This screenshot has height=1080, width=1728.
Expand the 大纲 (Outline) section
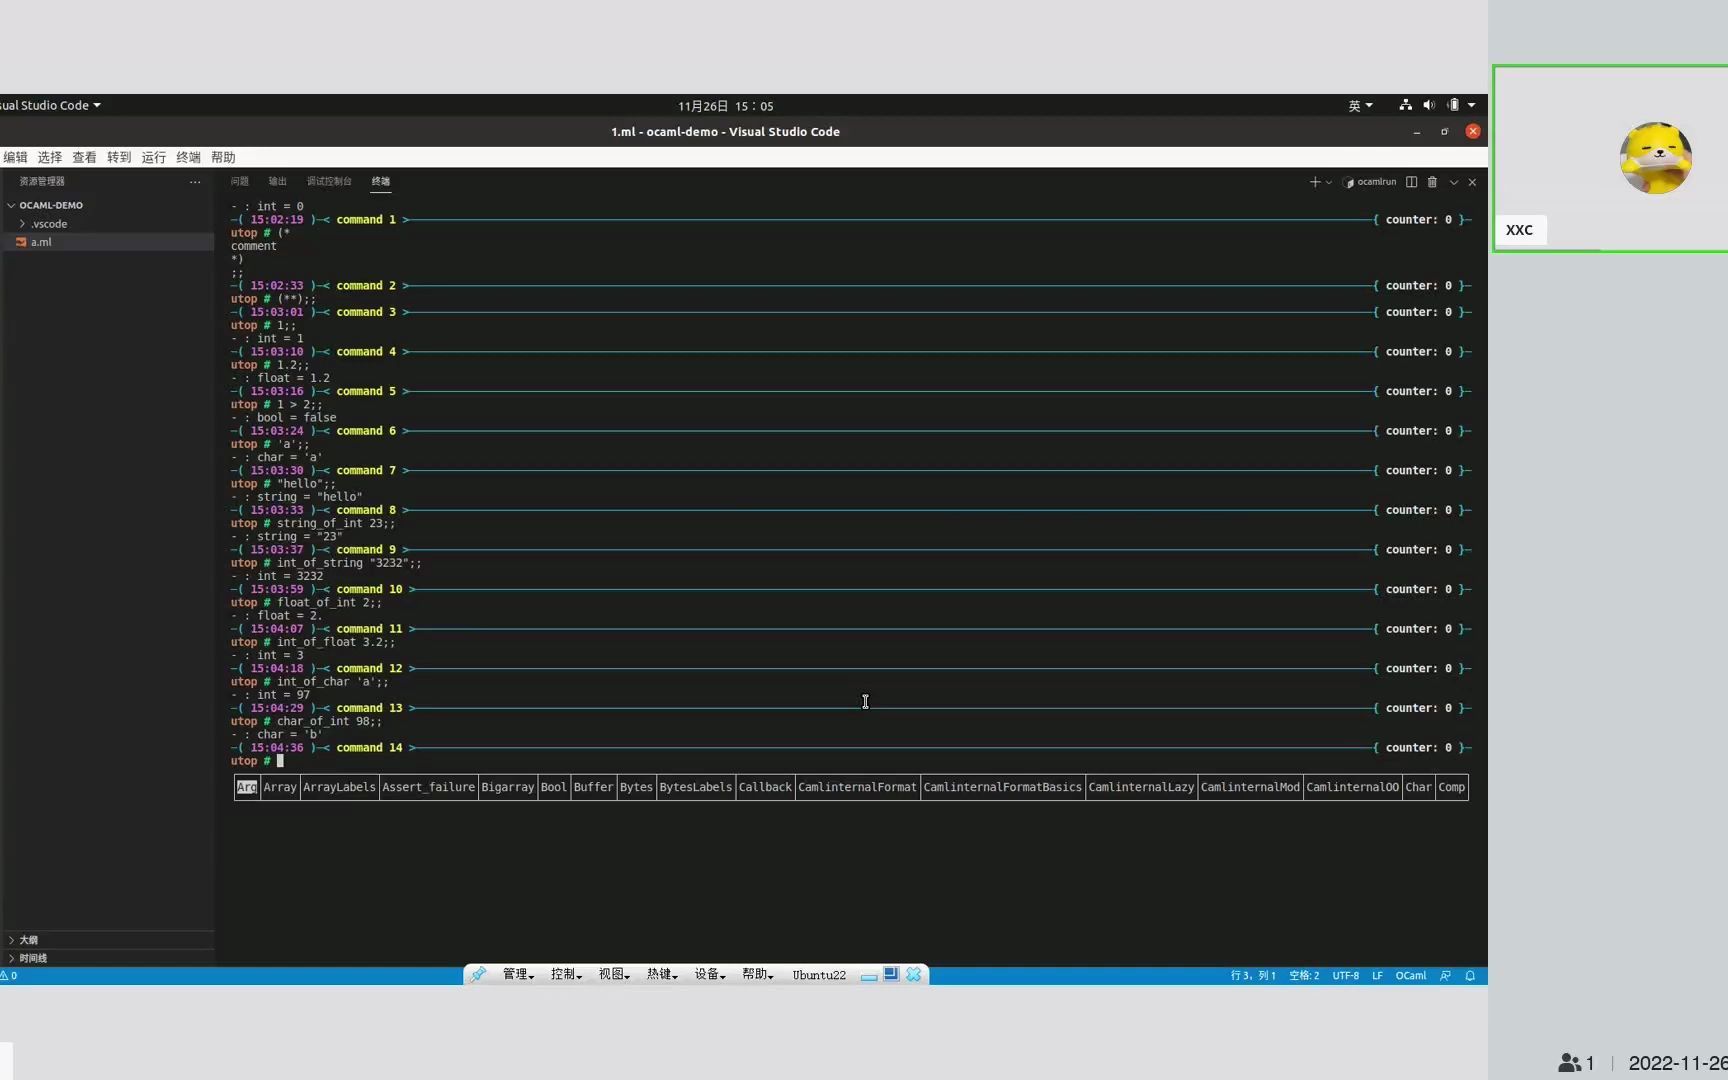[x=107, y=940]
